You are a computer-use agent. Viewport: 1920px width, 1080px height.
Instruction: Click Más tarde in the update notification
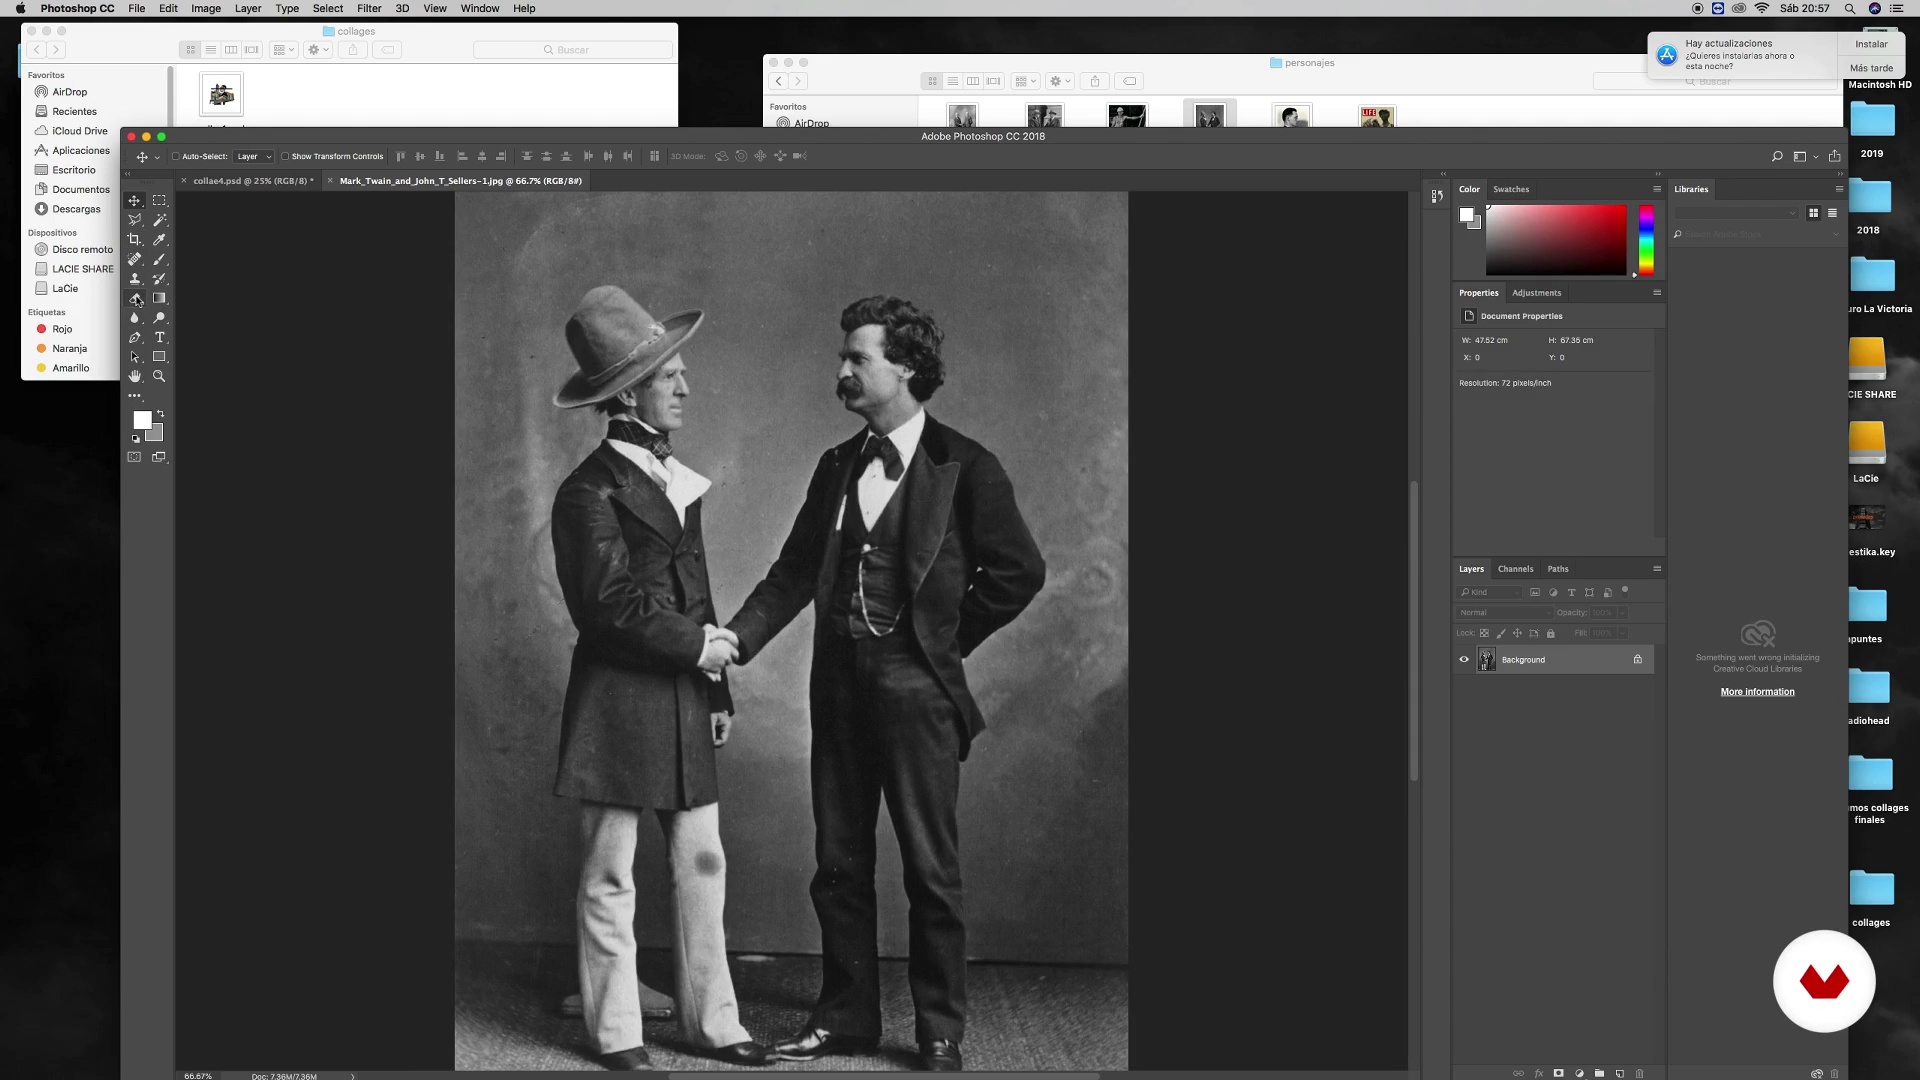click(x=1871, y=68)
